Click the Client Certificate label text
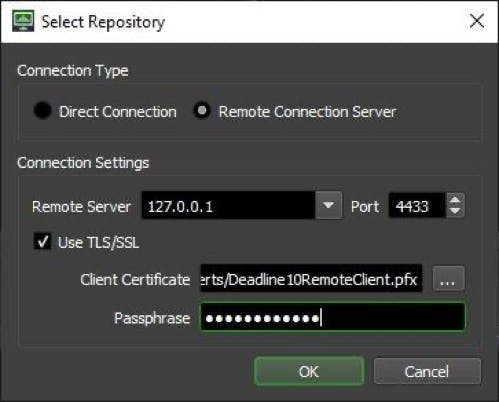The width and height of the screenshot is (499, 402). pyautogui.click(x=135, y=279)
